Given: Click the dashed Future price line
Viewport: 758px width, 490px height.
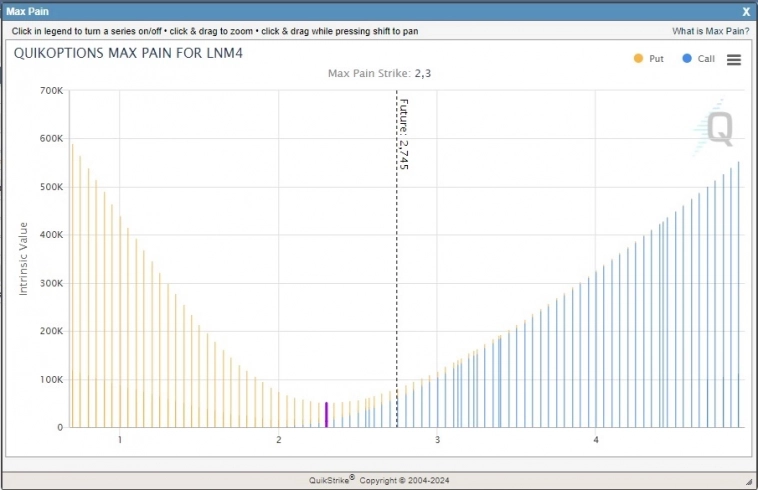Looking at the screenshot, I should point(397,300).
